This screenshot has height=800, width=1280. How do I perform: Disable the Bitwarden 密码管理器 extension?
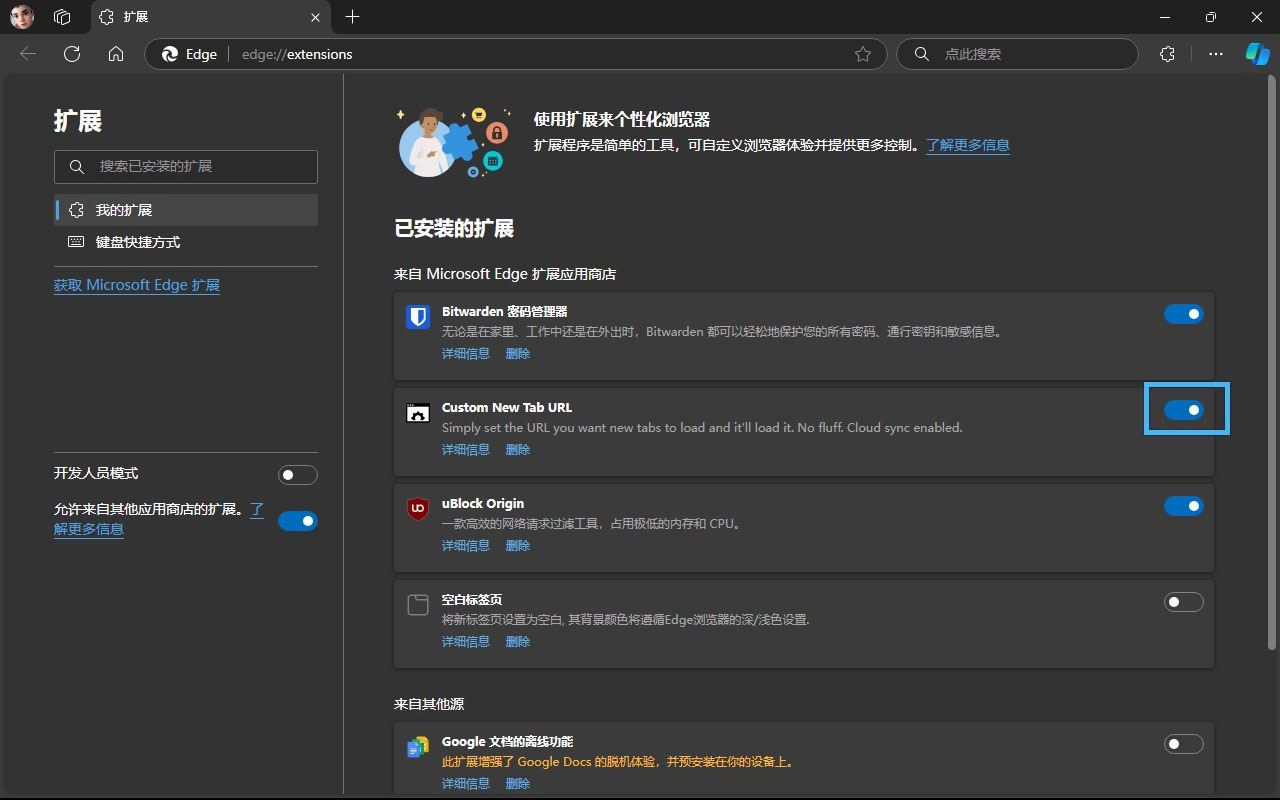(1184, 314)
